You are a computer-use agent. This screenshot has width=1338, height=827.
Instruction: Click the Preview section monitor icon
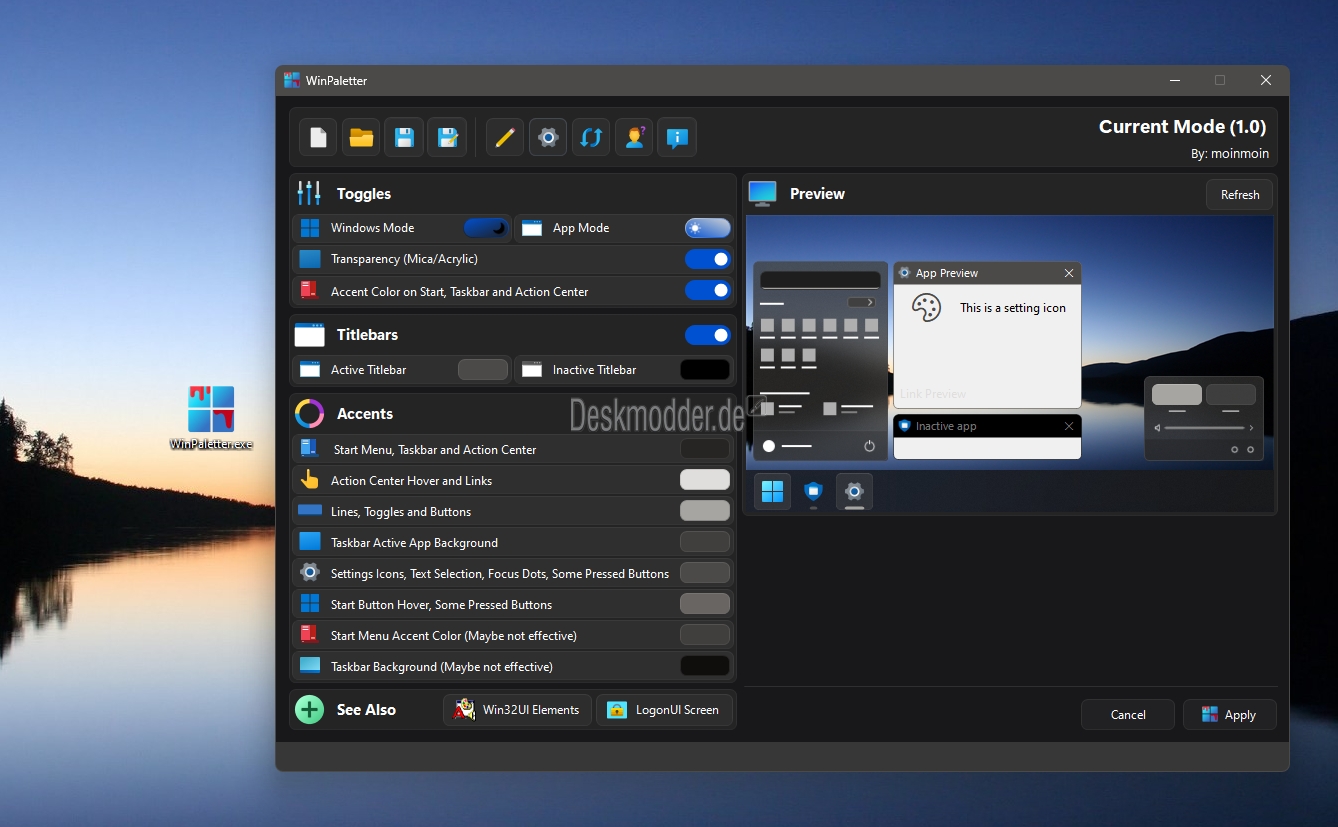[762, 194]
